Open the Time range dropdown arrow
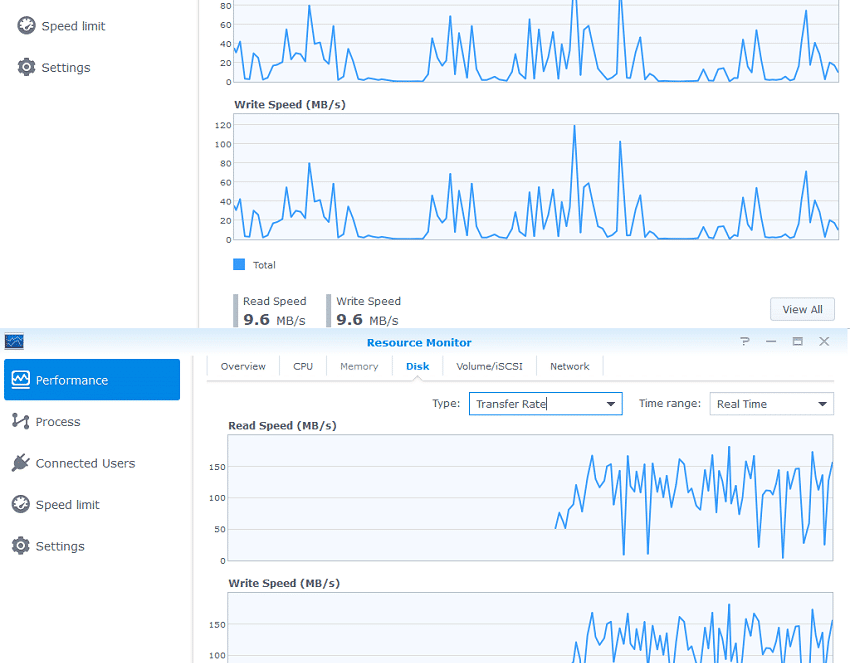Image resolution: width=850 pixels, height=663 pixels. (x=822, y=404)
